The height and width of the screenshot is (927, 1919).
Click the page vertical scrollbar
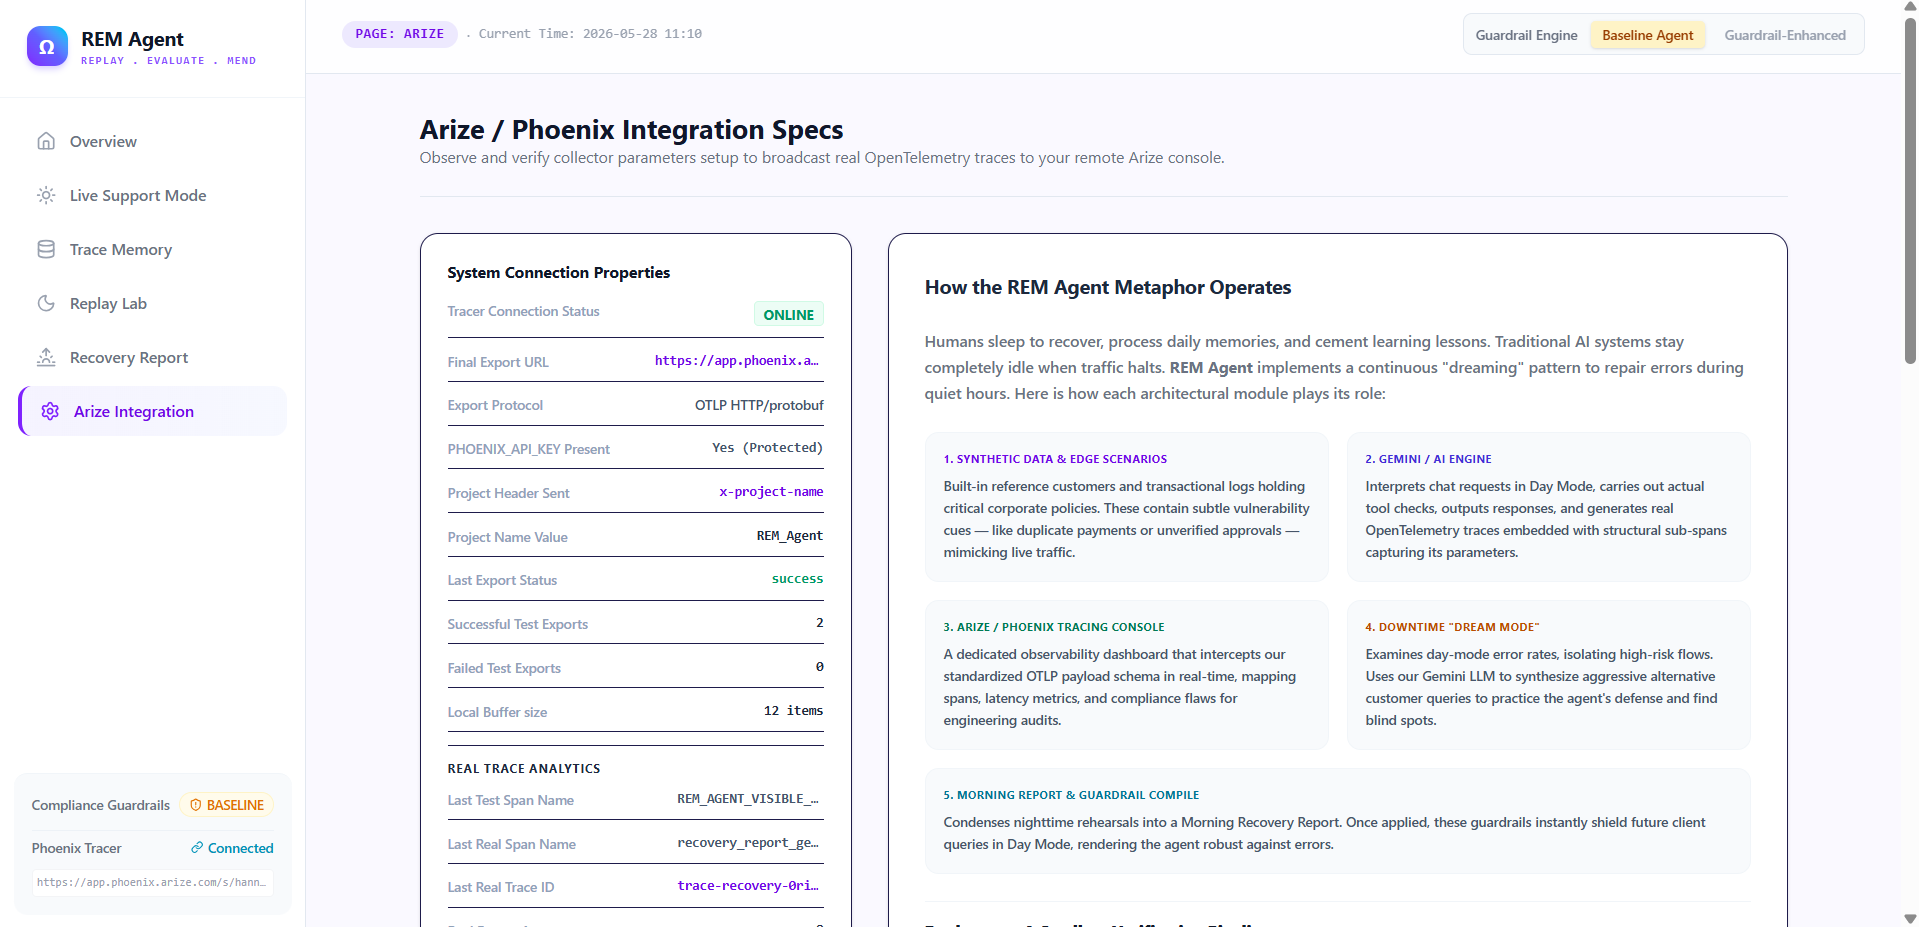[1910, 190]
